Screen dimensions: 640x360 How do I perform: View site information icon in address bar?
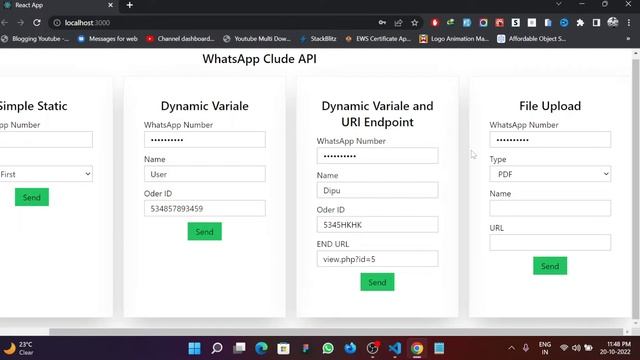(x=57, y=23)
